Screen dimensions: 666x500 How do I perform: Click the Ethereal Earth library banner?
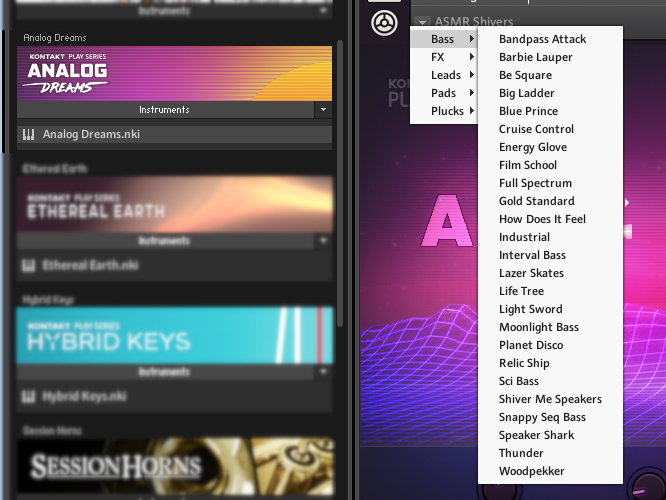coord(174,205)
